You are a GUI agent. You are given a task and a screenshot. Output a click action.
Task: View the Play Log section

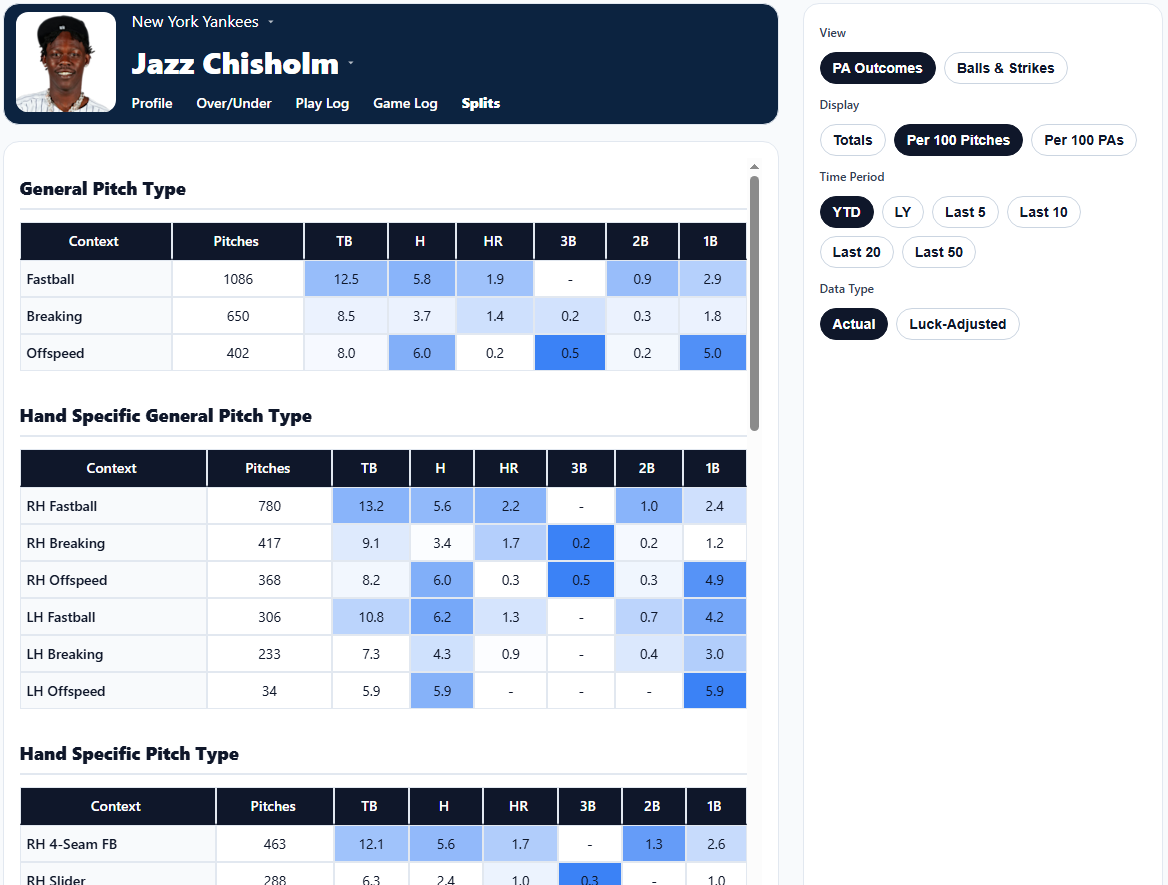pyautogui.click(x=322, y=103)
